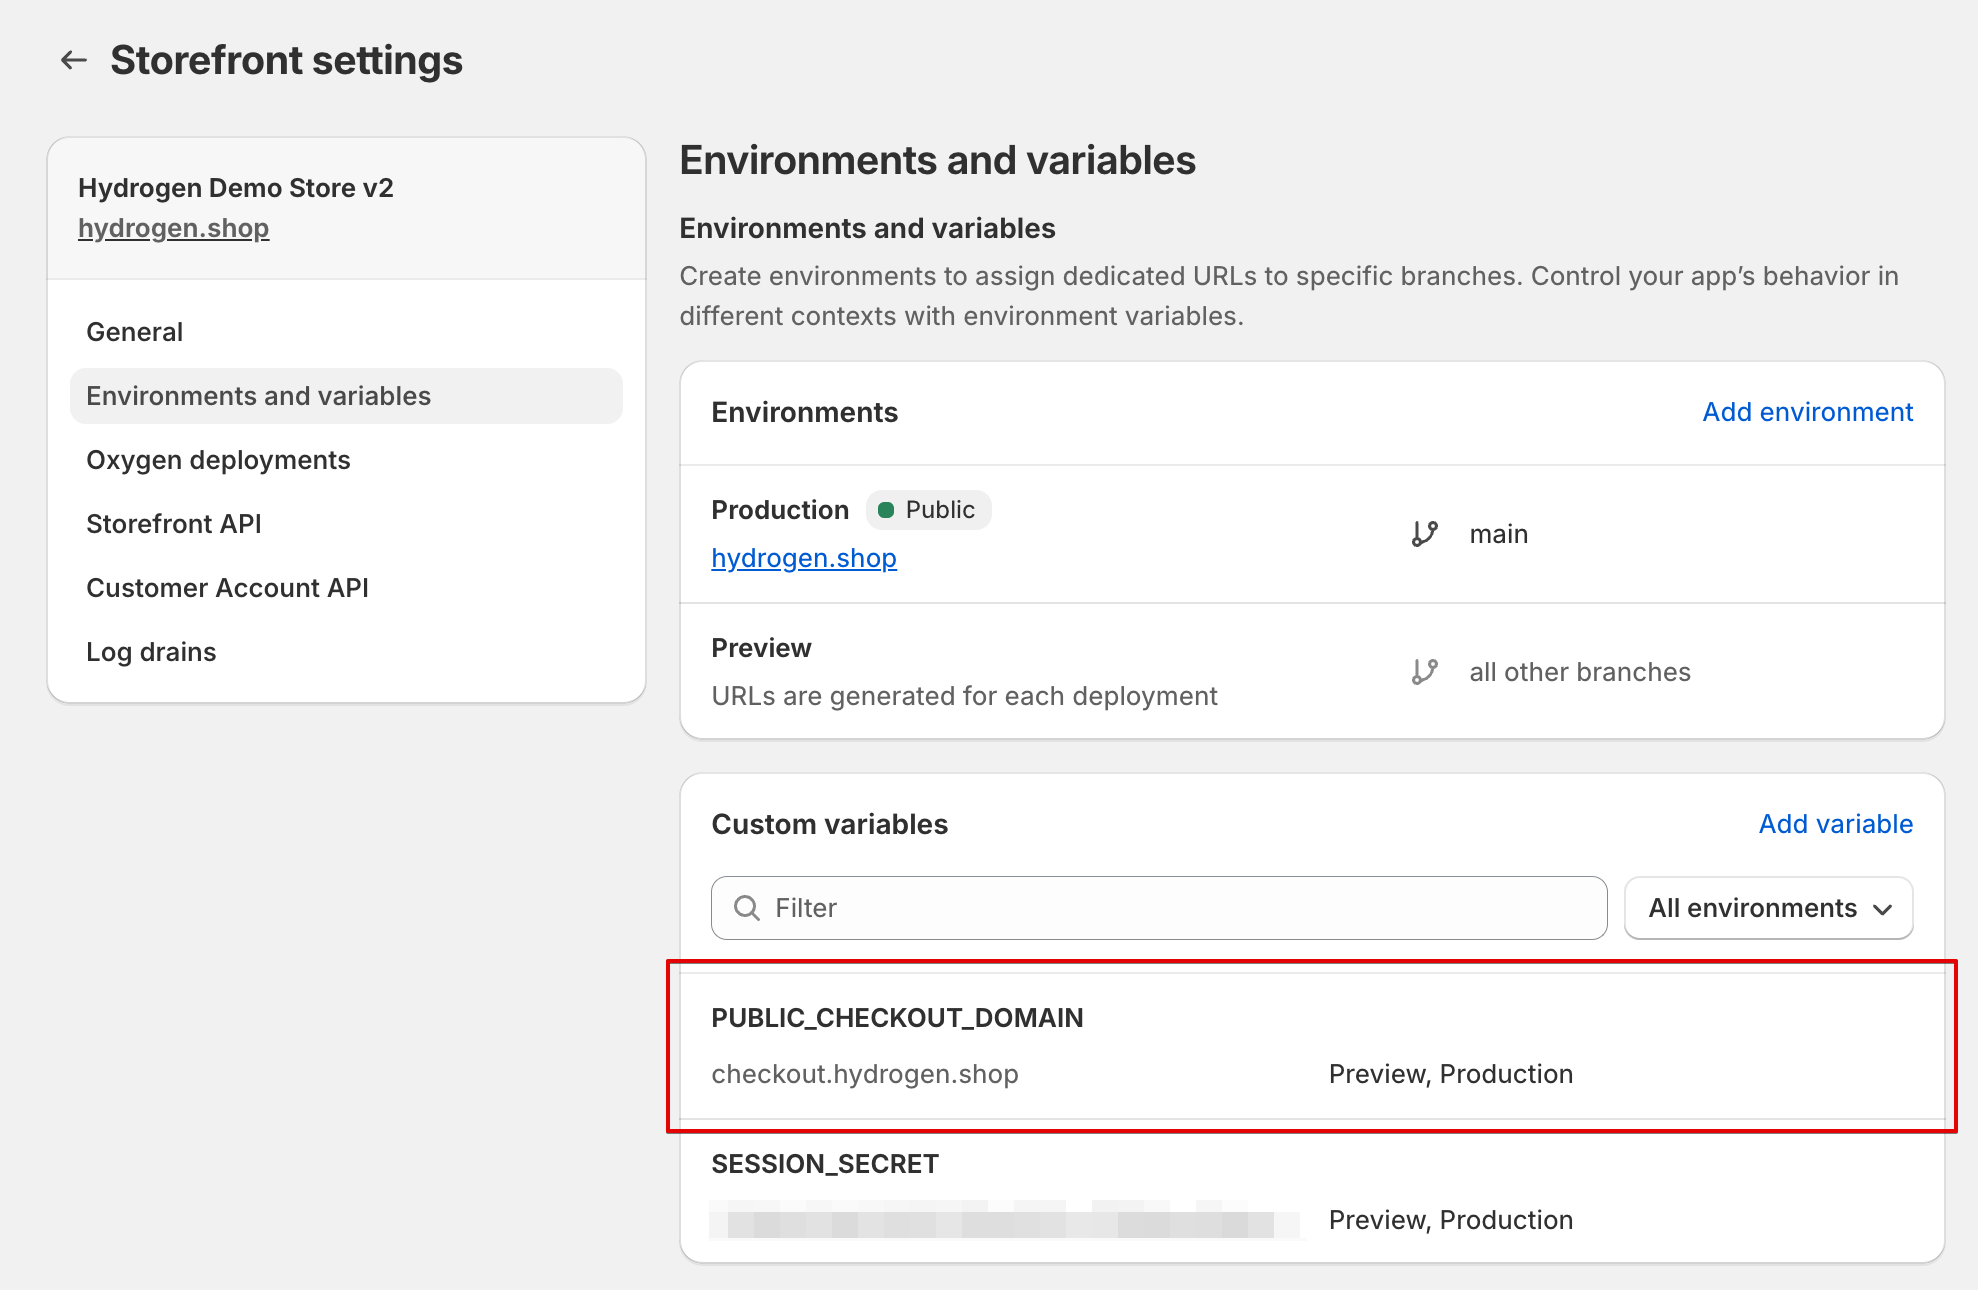Click the back arrow beside Storefront settings

pyautogui.click(x=72, y=59)
